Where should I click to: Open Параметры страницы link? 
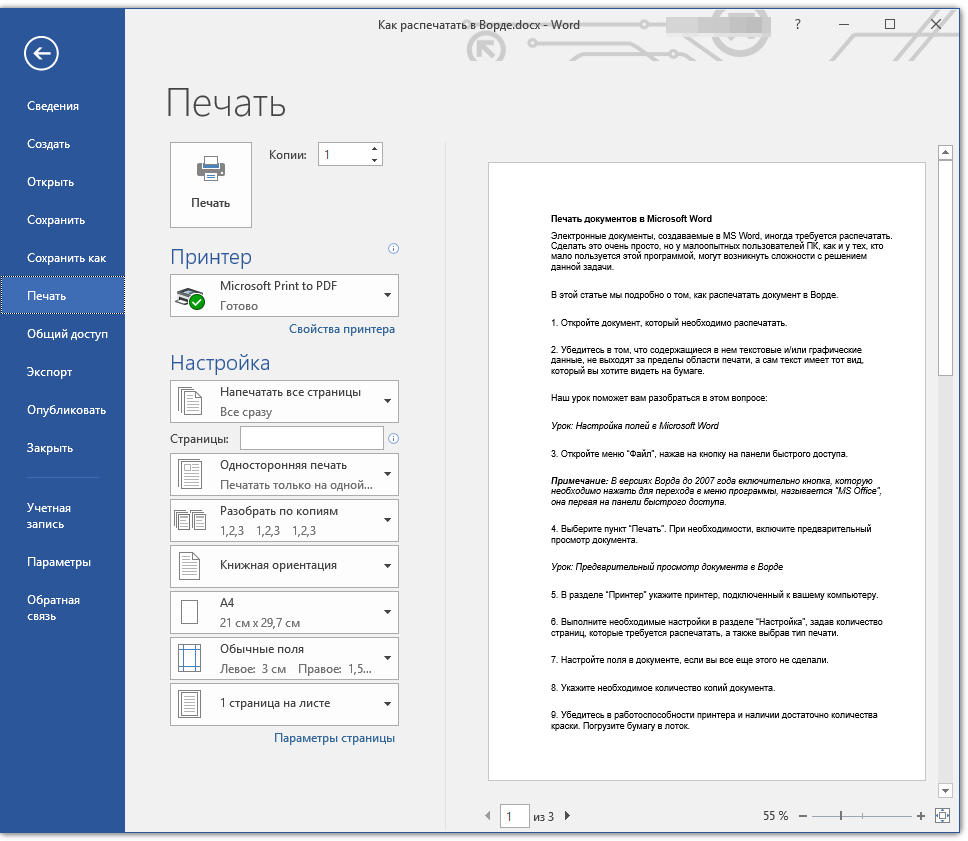click(x=335, y=738)
